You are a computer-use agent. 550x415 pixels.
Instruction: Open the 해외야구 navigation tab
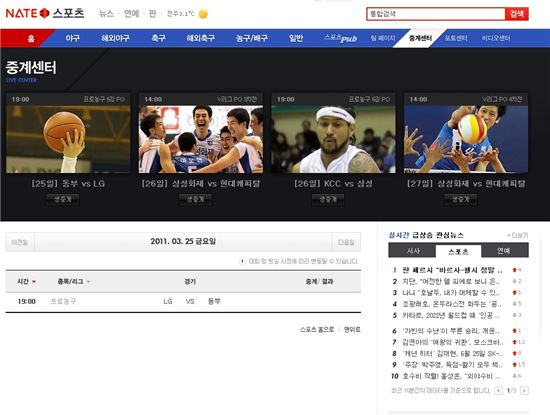pos(115,38)
